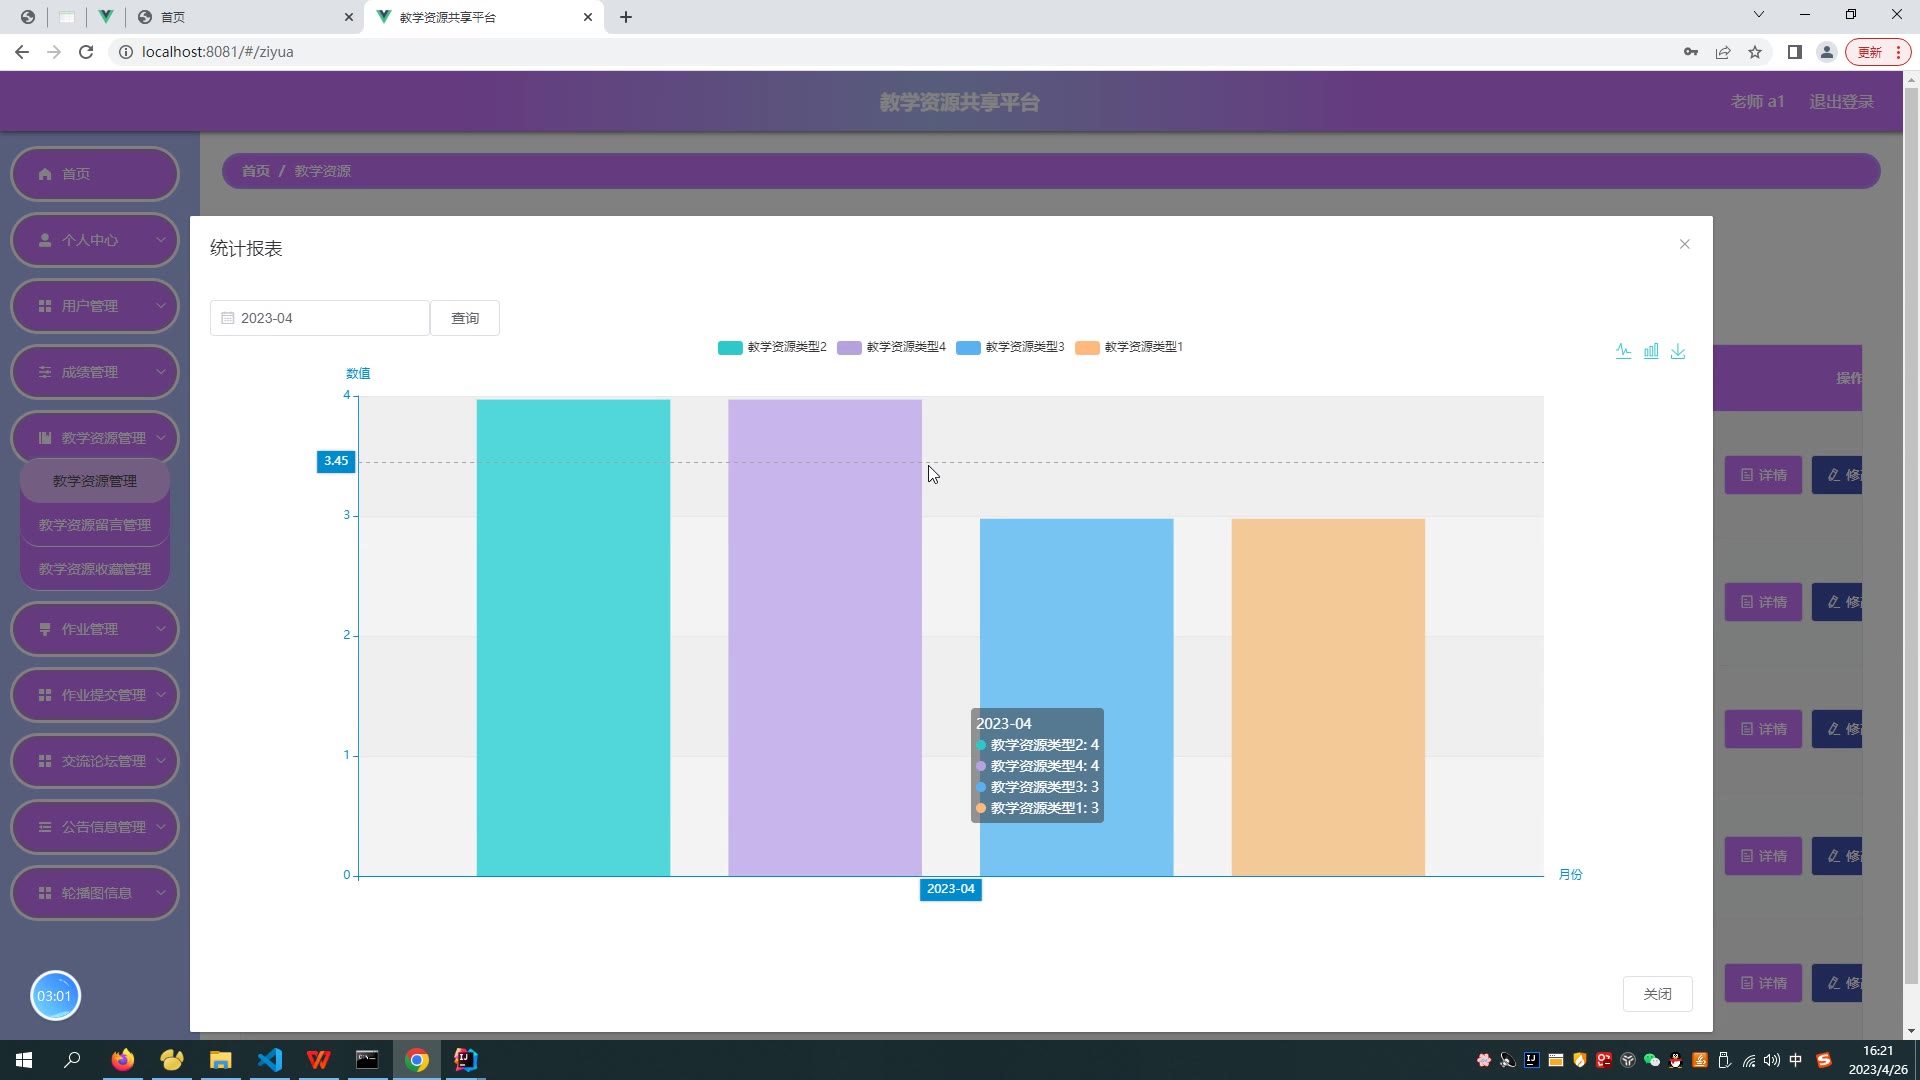Click the 查询 button

465,318
